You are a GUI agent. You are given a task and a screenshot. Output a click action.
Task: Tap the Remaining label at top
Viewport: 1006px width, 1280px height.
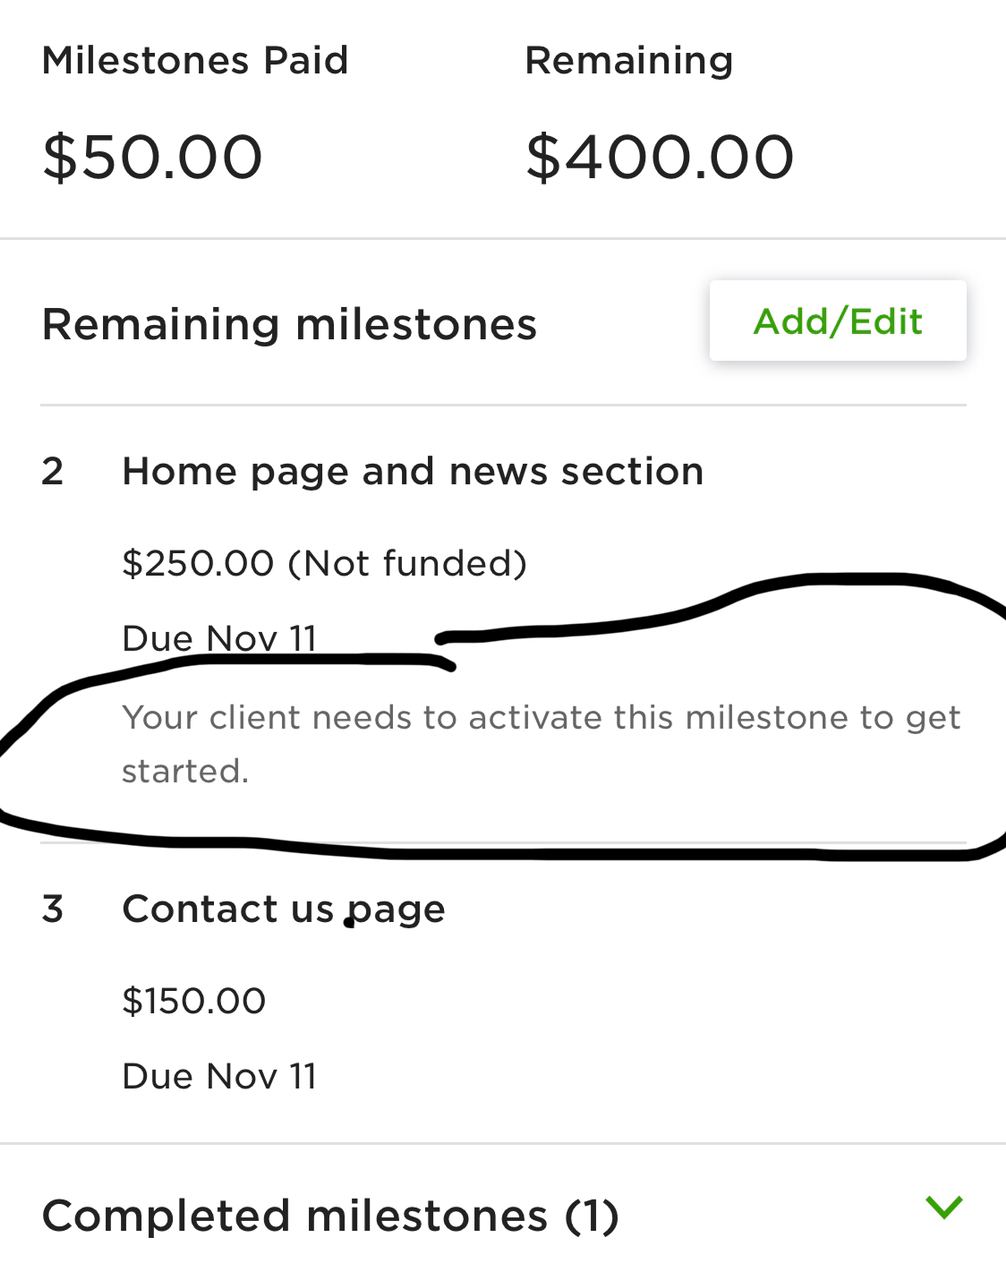pyautogui.click(x=629, y=60)
